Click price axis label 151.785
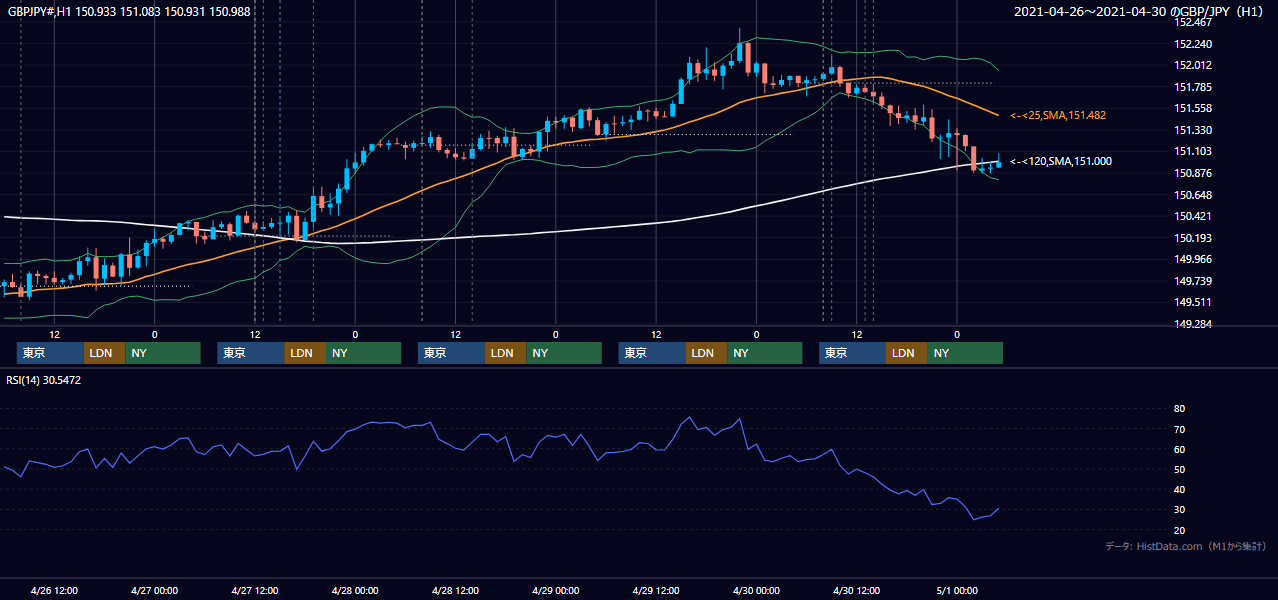The image size is (1278, 600). (x=1194, y=87)
